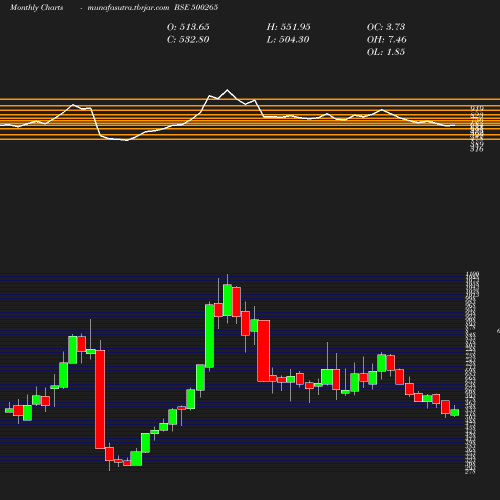The width and height of the screenshot is (500, 500).
Task: Click the "OH: 7.46" reading
Action: [x=387, y=39]
